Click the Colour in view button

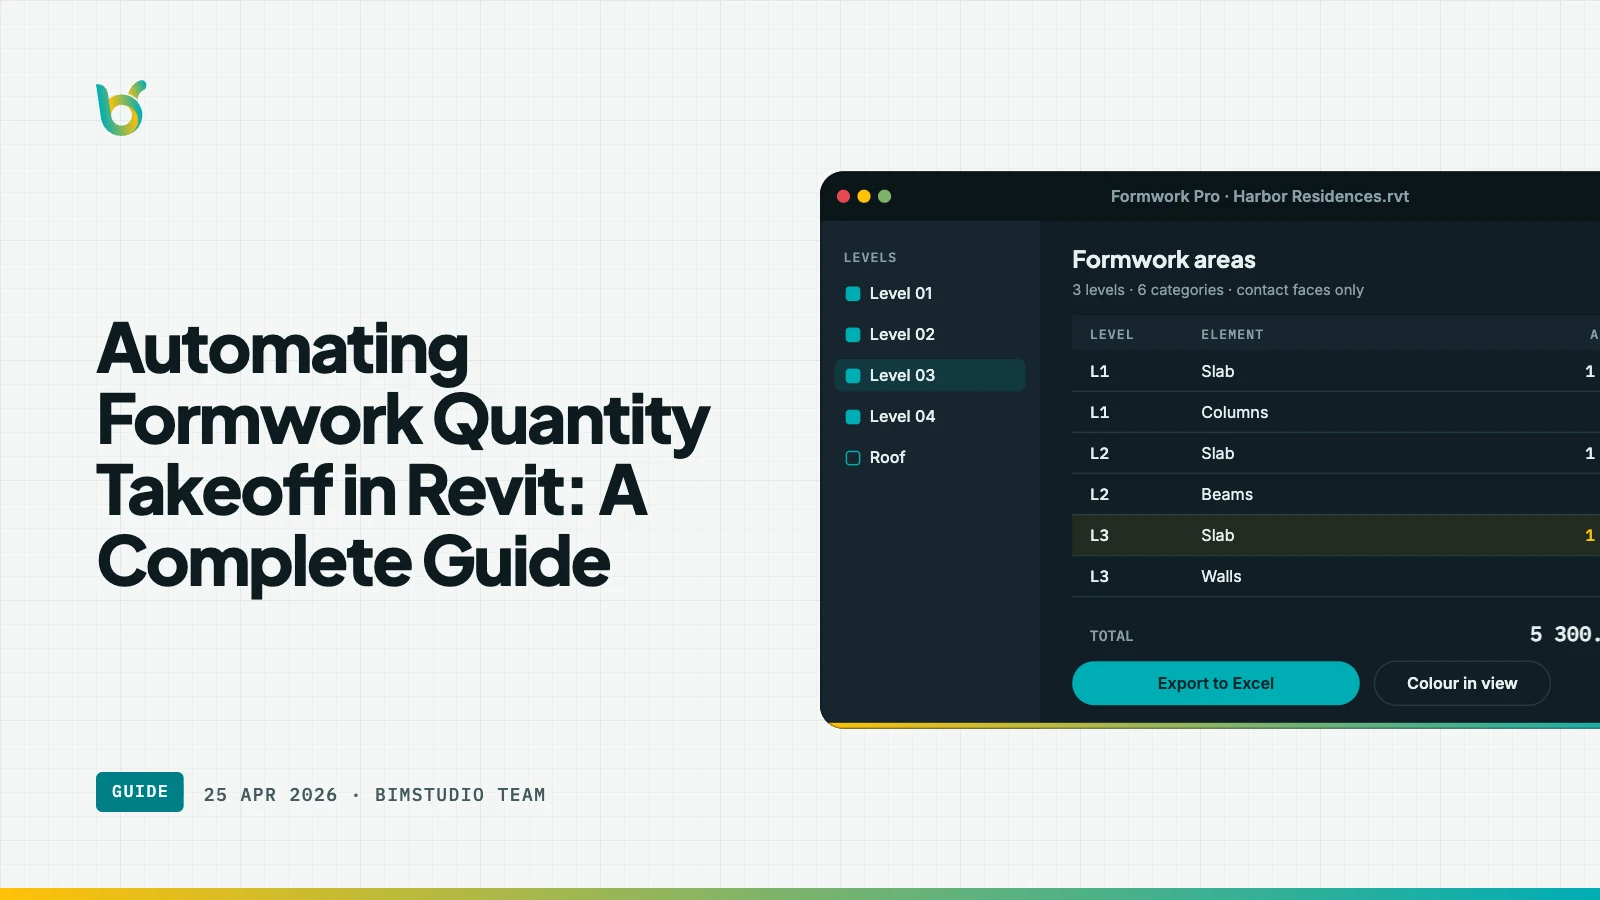1462,683
